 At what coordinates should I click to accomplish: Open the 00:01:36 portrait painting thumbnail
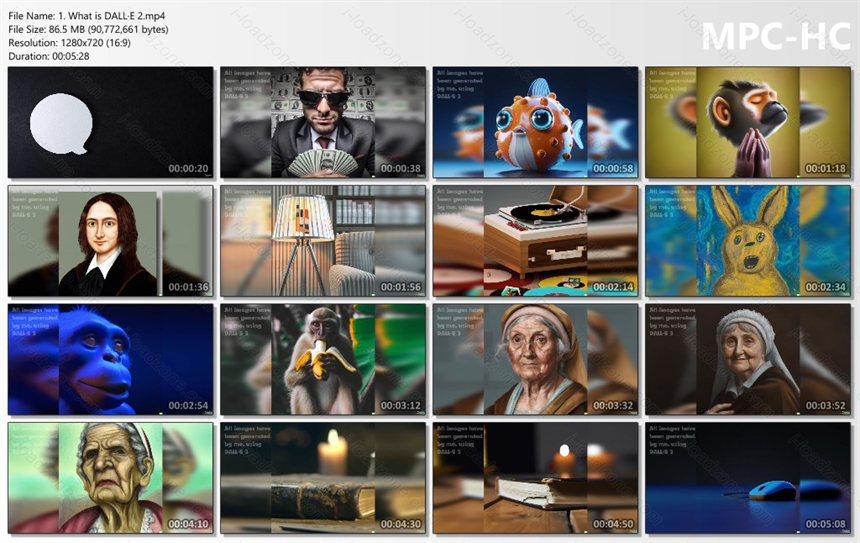tap(110, 241)
